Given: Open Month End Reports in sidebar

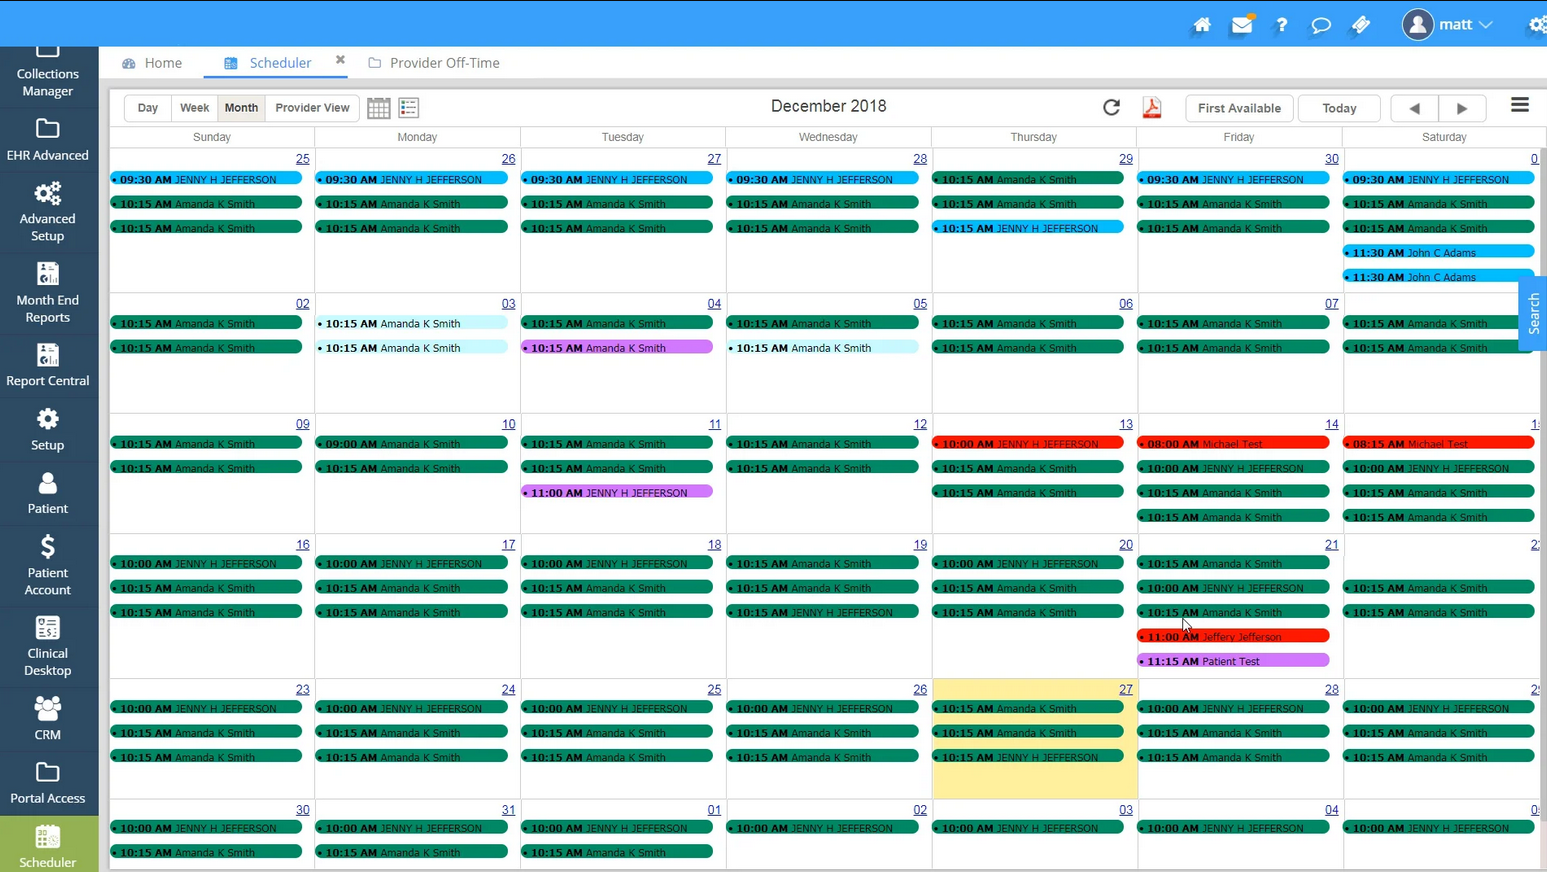Looking at the screenshot, I should 48,292.
